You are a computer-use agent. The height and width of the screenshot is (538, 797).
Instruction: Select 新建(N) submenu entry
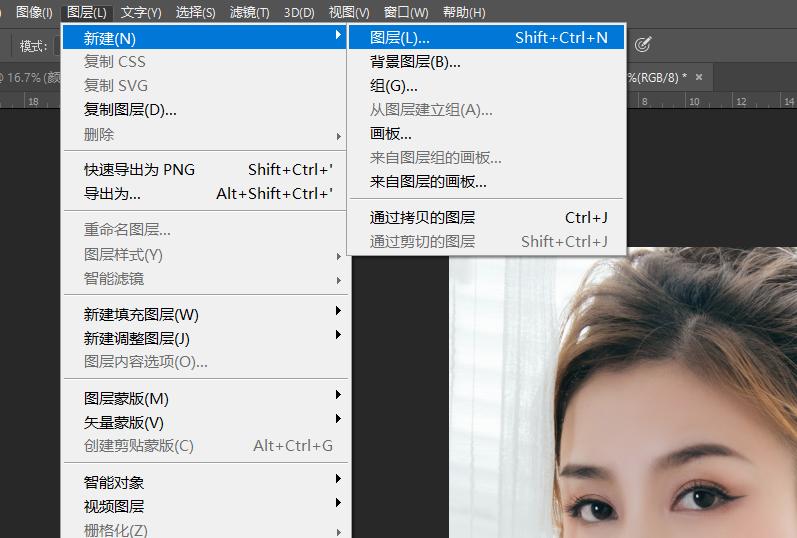pos(204,38)
